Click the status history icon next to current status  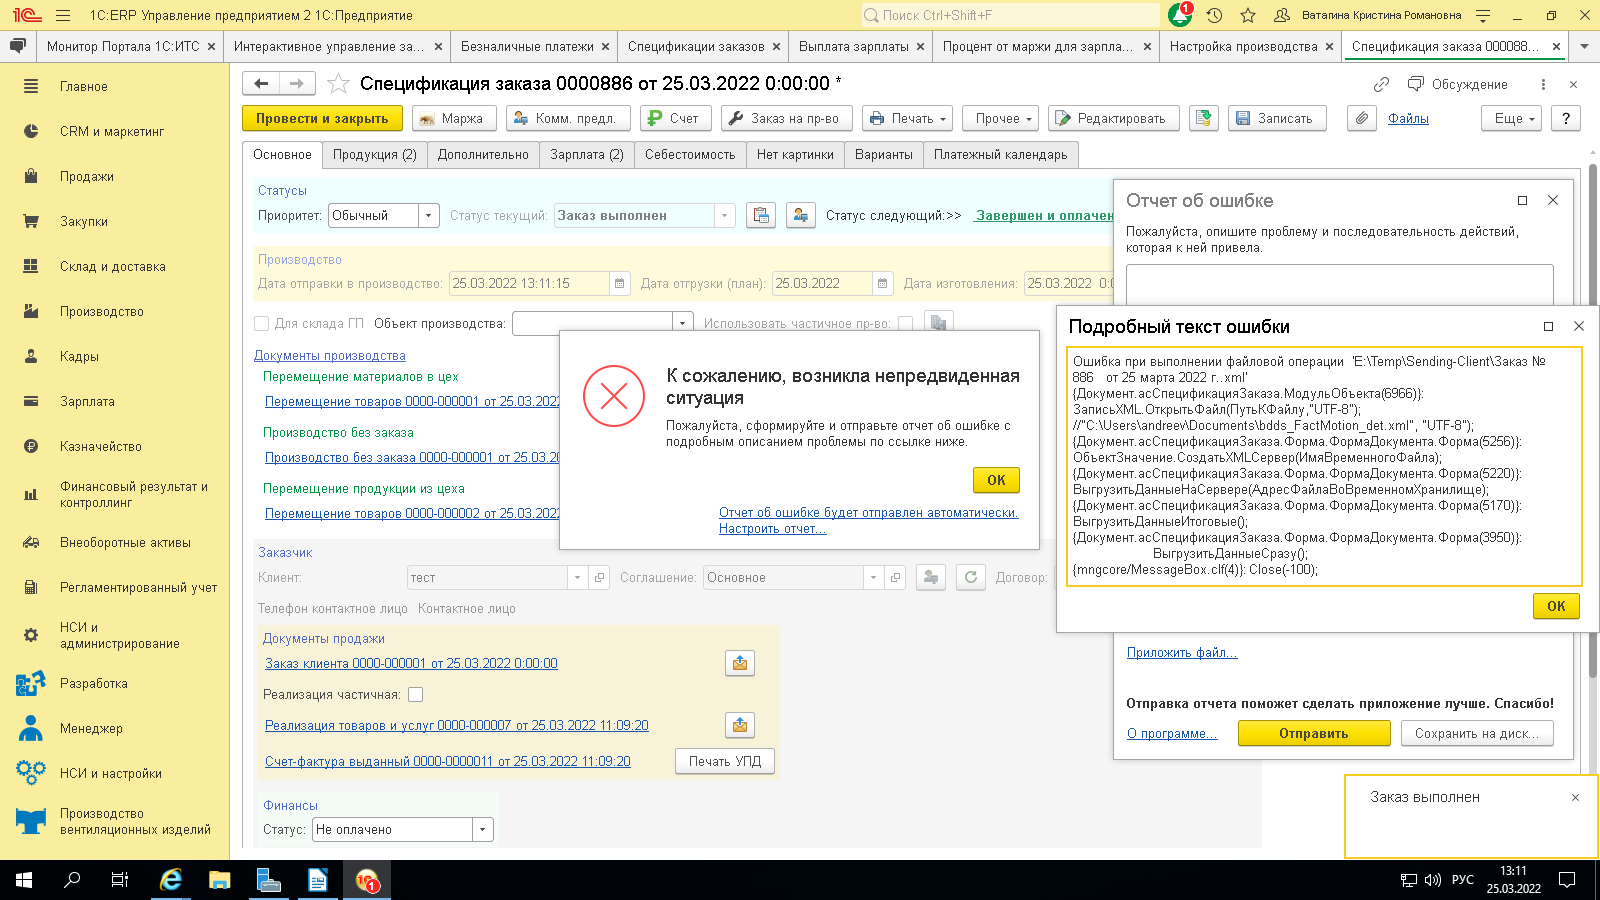(x=761, y=215)
